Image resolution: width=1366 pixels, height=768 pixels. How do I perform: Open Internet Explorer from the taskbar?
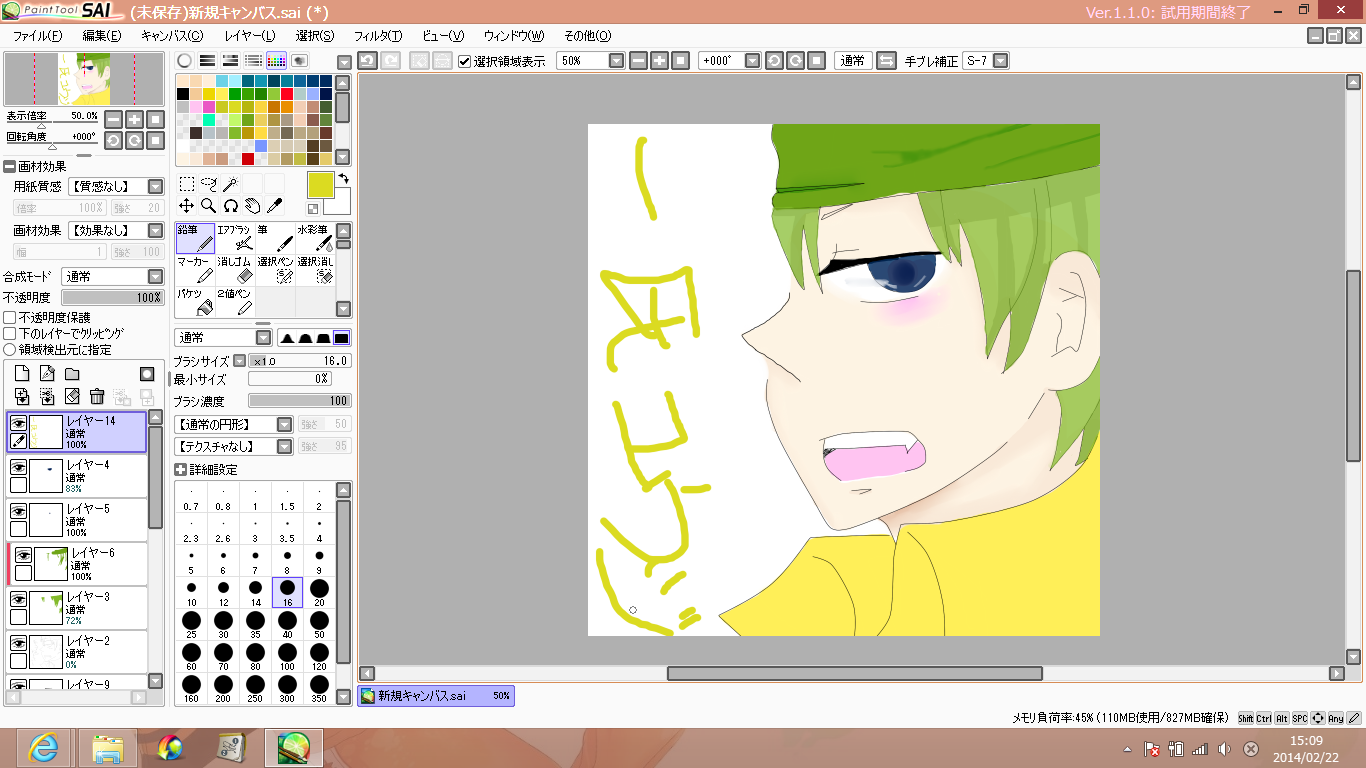tap(42, 747)
